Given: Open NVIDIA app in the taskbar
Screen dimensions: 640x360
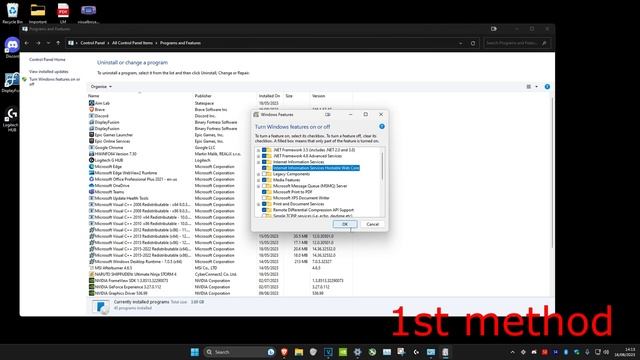Looking at the screenshot, I should point(343,352).
